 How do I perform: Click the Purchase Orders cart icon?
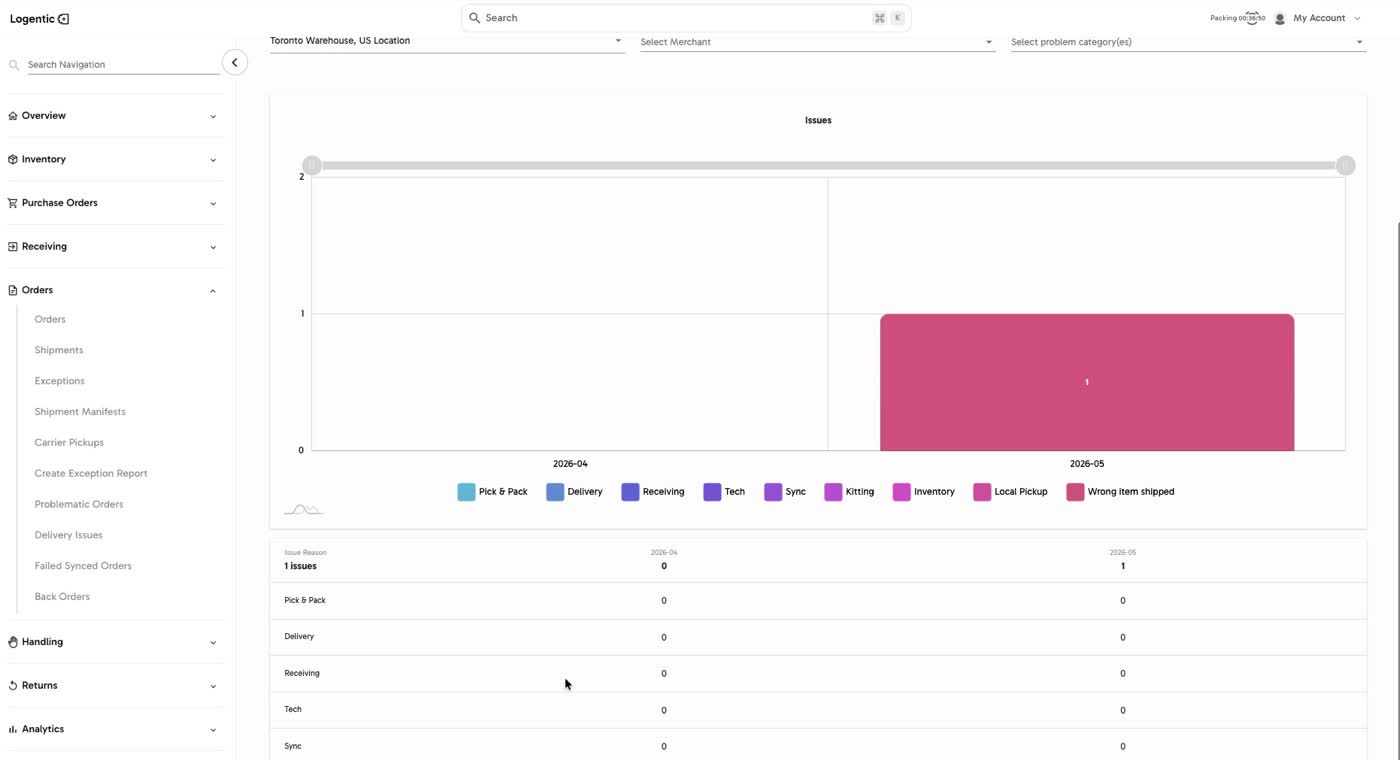(13, 203)
